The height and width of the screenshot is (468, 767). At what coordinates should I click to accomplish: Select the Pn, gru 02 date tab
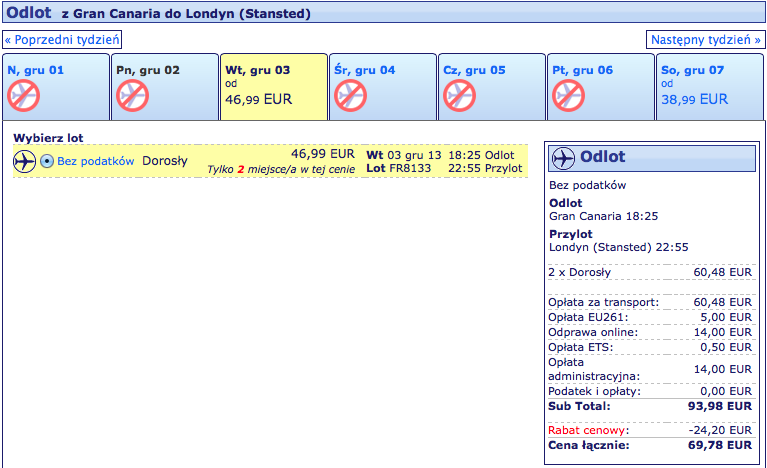(x=165, y=87)
